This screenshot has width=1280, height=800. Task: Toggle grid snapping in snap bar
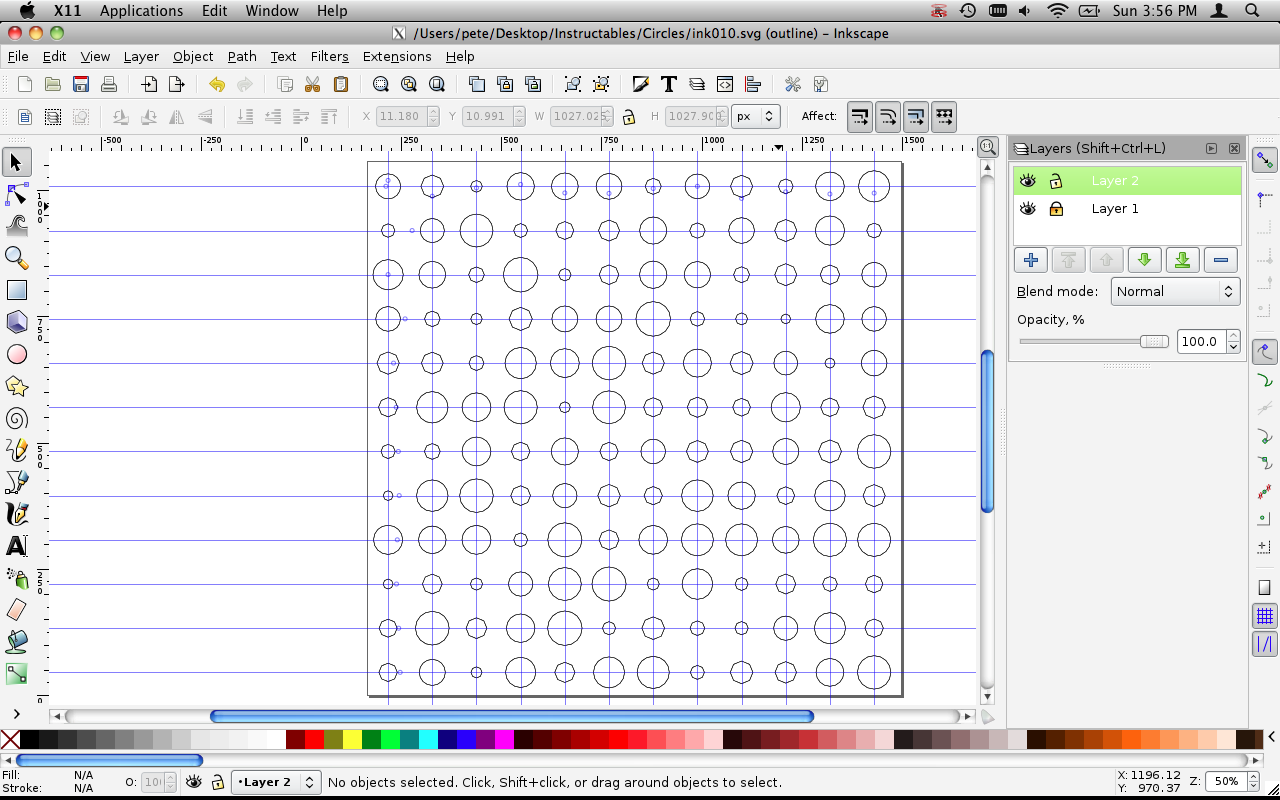pos(1265,615)
